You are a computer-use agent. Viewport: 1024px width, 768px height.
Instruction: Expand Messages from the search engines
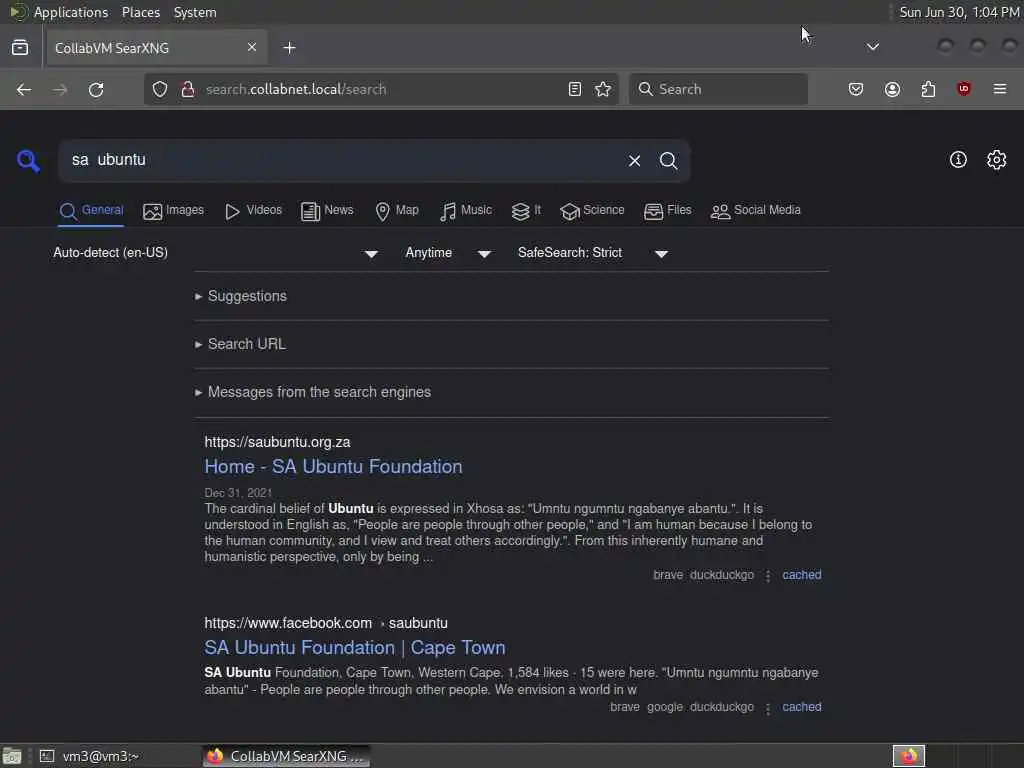[x=313, y=392]
